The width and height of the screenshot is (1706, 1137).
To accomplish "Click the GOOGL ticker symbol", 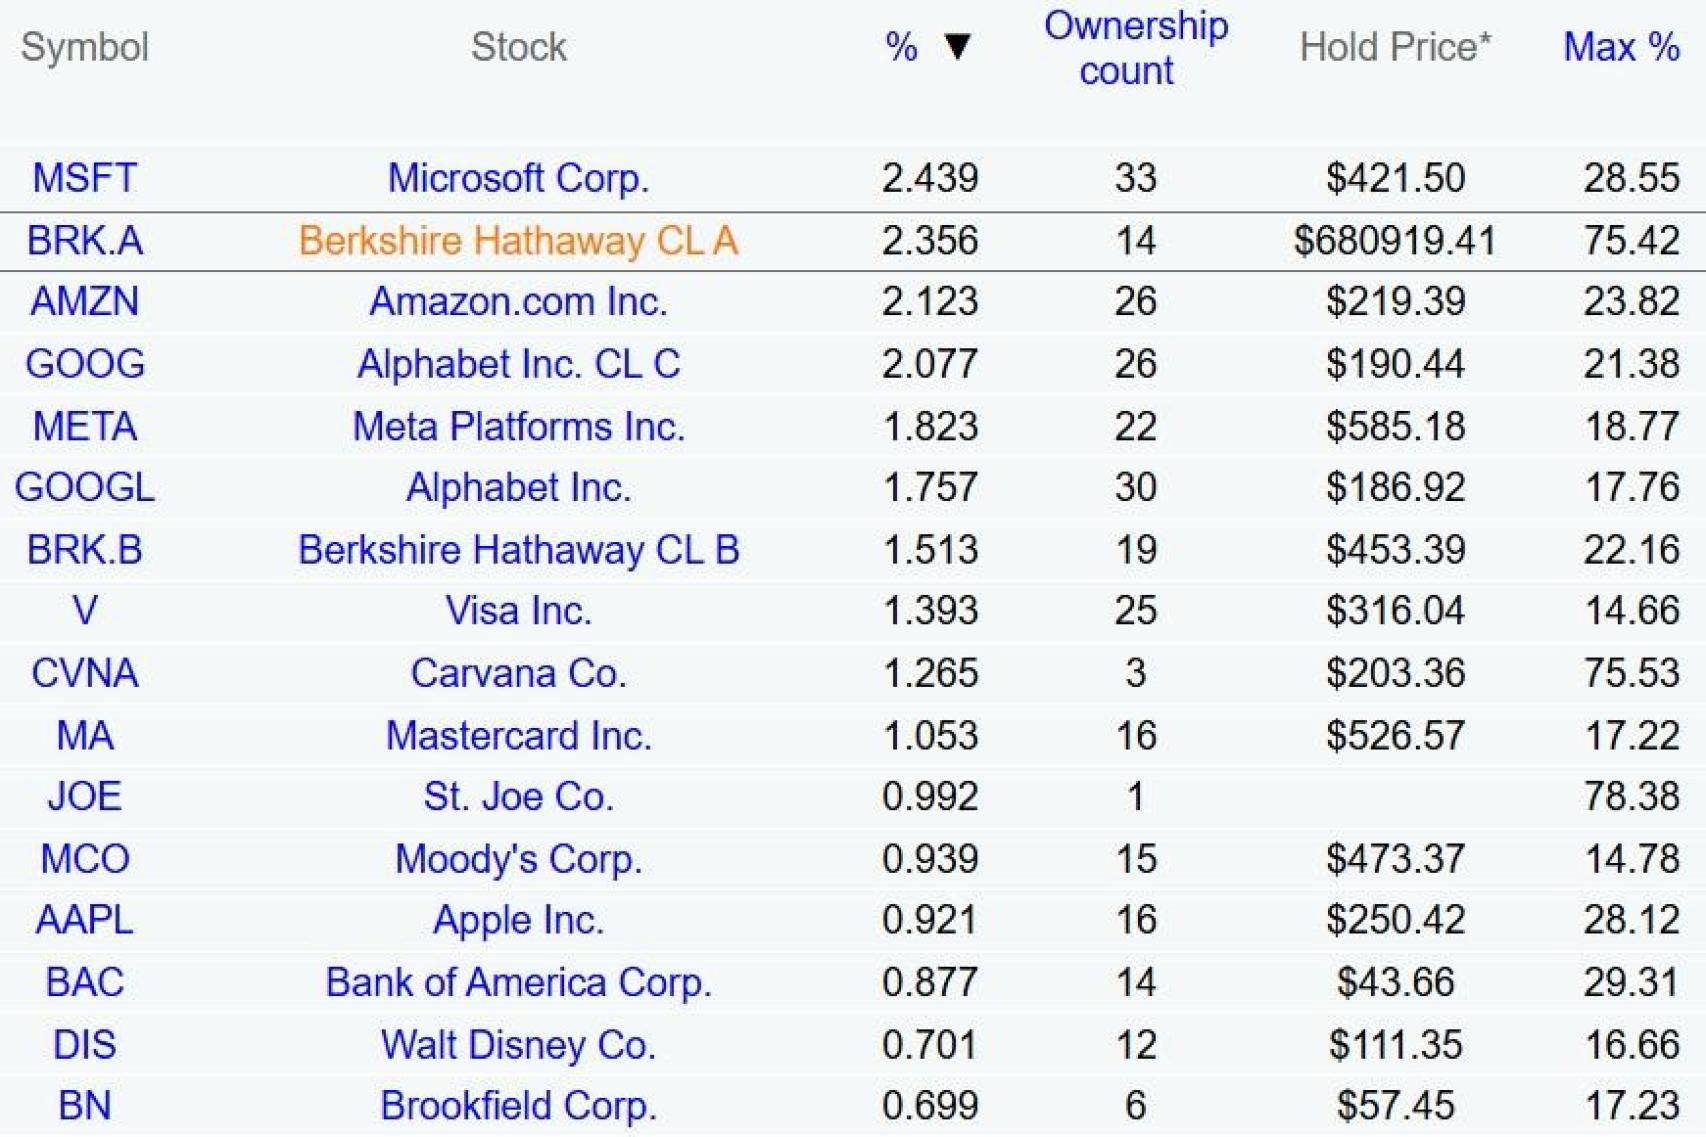I will pyautogui.click(x=84, y=488).
